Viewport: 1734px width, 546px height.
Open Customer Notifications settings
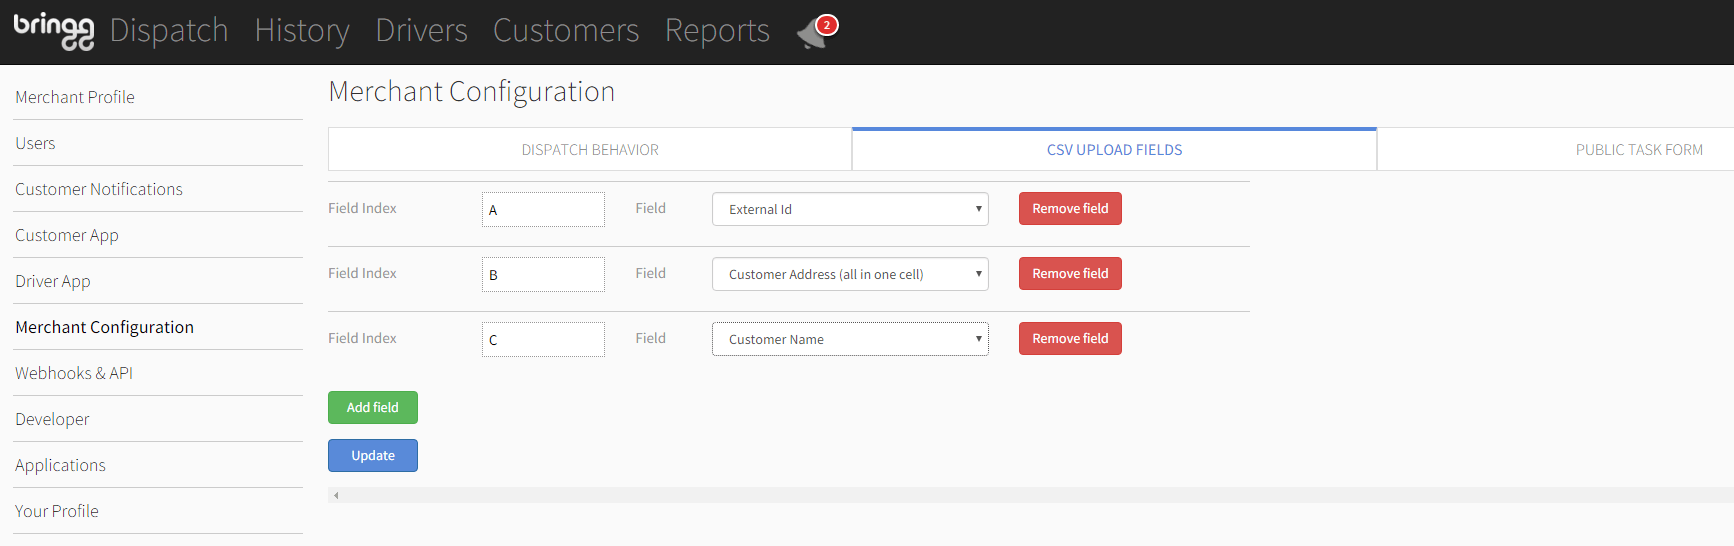point(99,189)
